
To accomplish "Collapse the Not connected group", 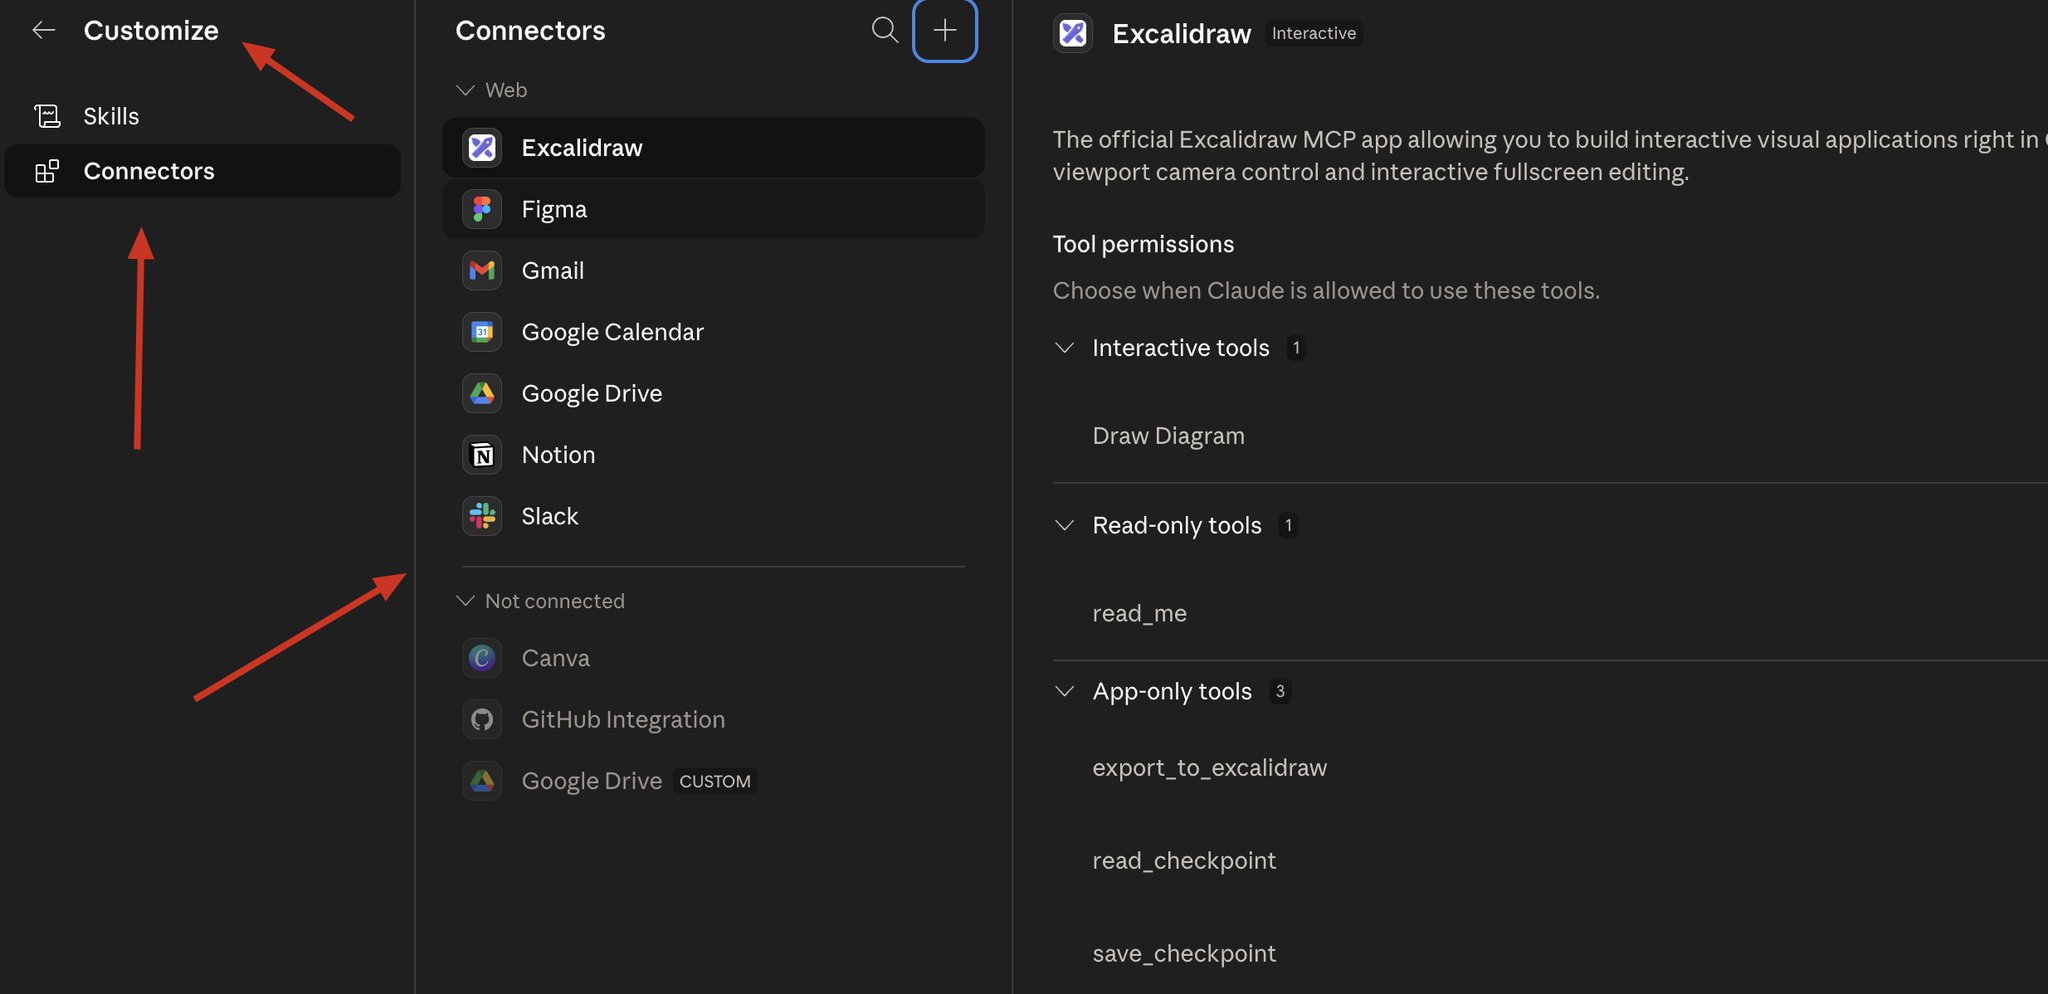I will 465,601.
